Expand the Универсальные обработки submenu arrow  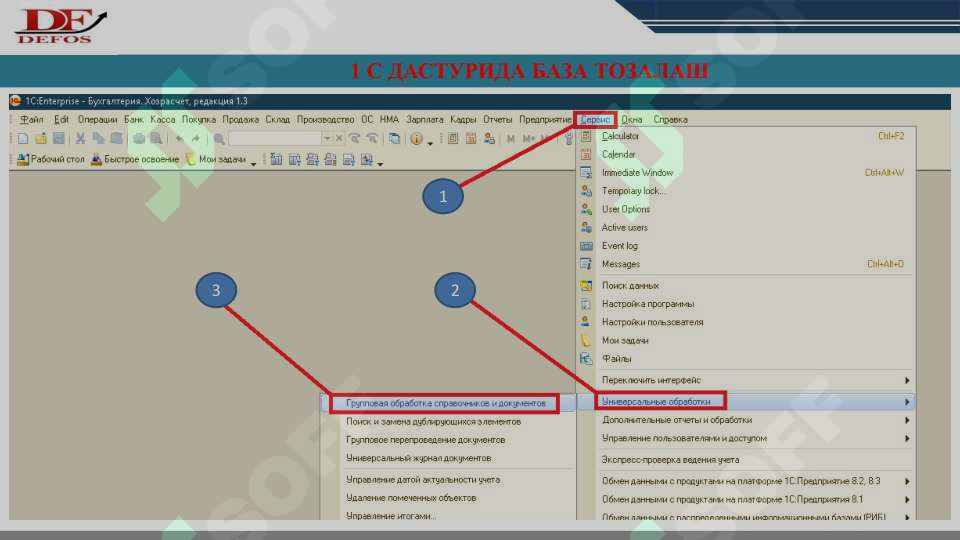(x=907, y=402)
